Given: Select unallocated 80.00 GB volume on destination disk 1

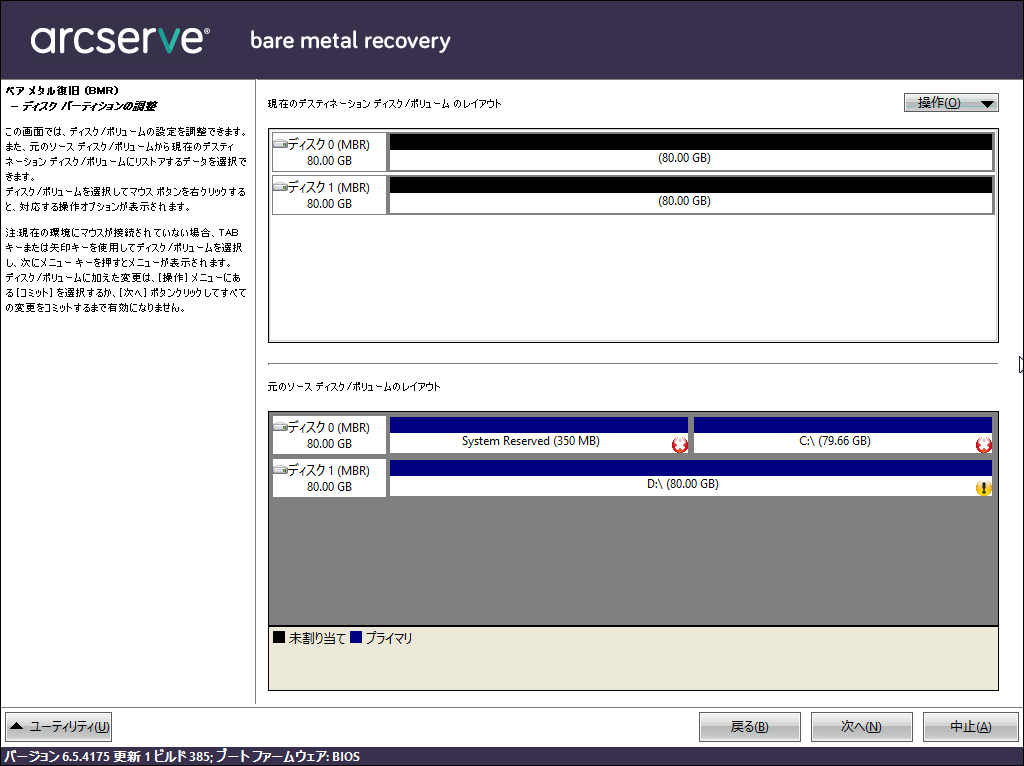Looking at the screenshot, I should pos(691,195).
